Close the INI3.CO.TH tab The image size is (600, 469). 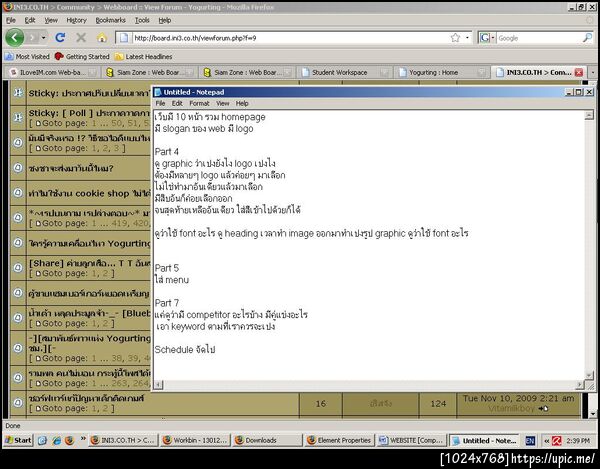(579, 72)
